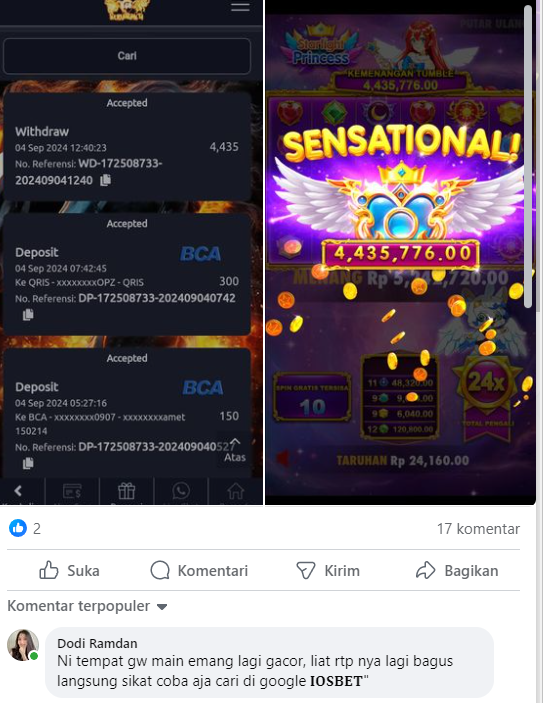The image size is (543, 703).
Task: Jump to top with Atas arrow
Action: click(x=235, y=449)
